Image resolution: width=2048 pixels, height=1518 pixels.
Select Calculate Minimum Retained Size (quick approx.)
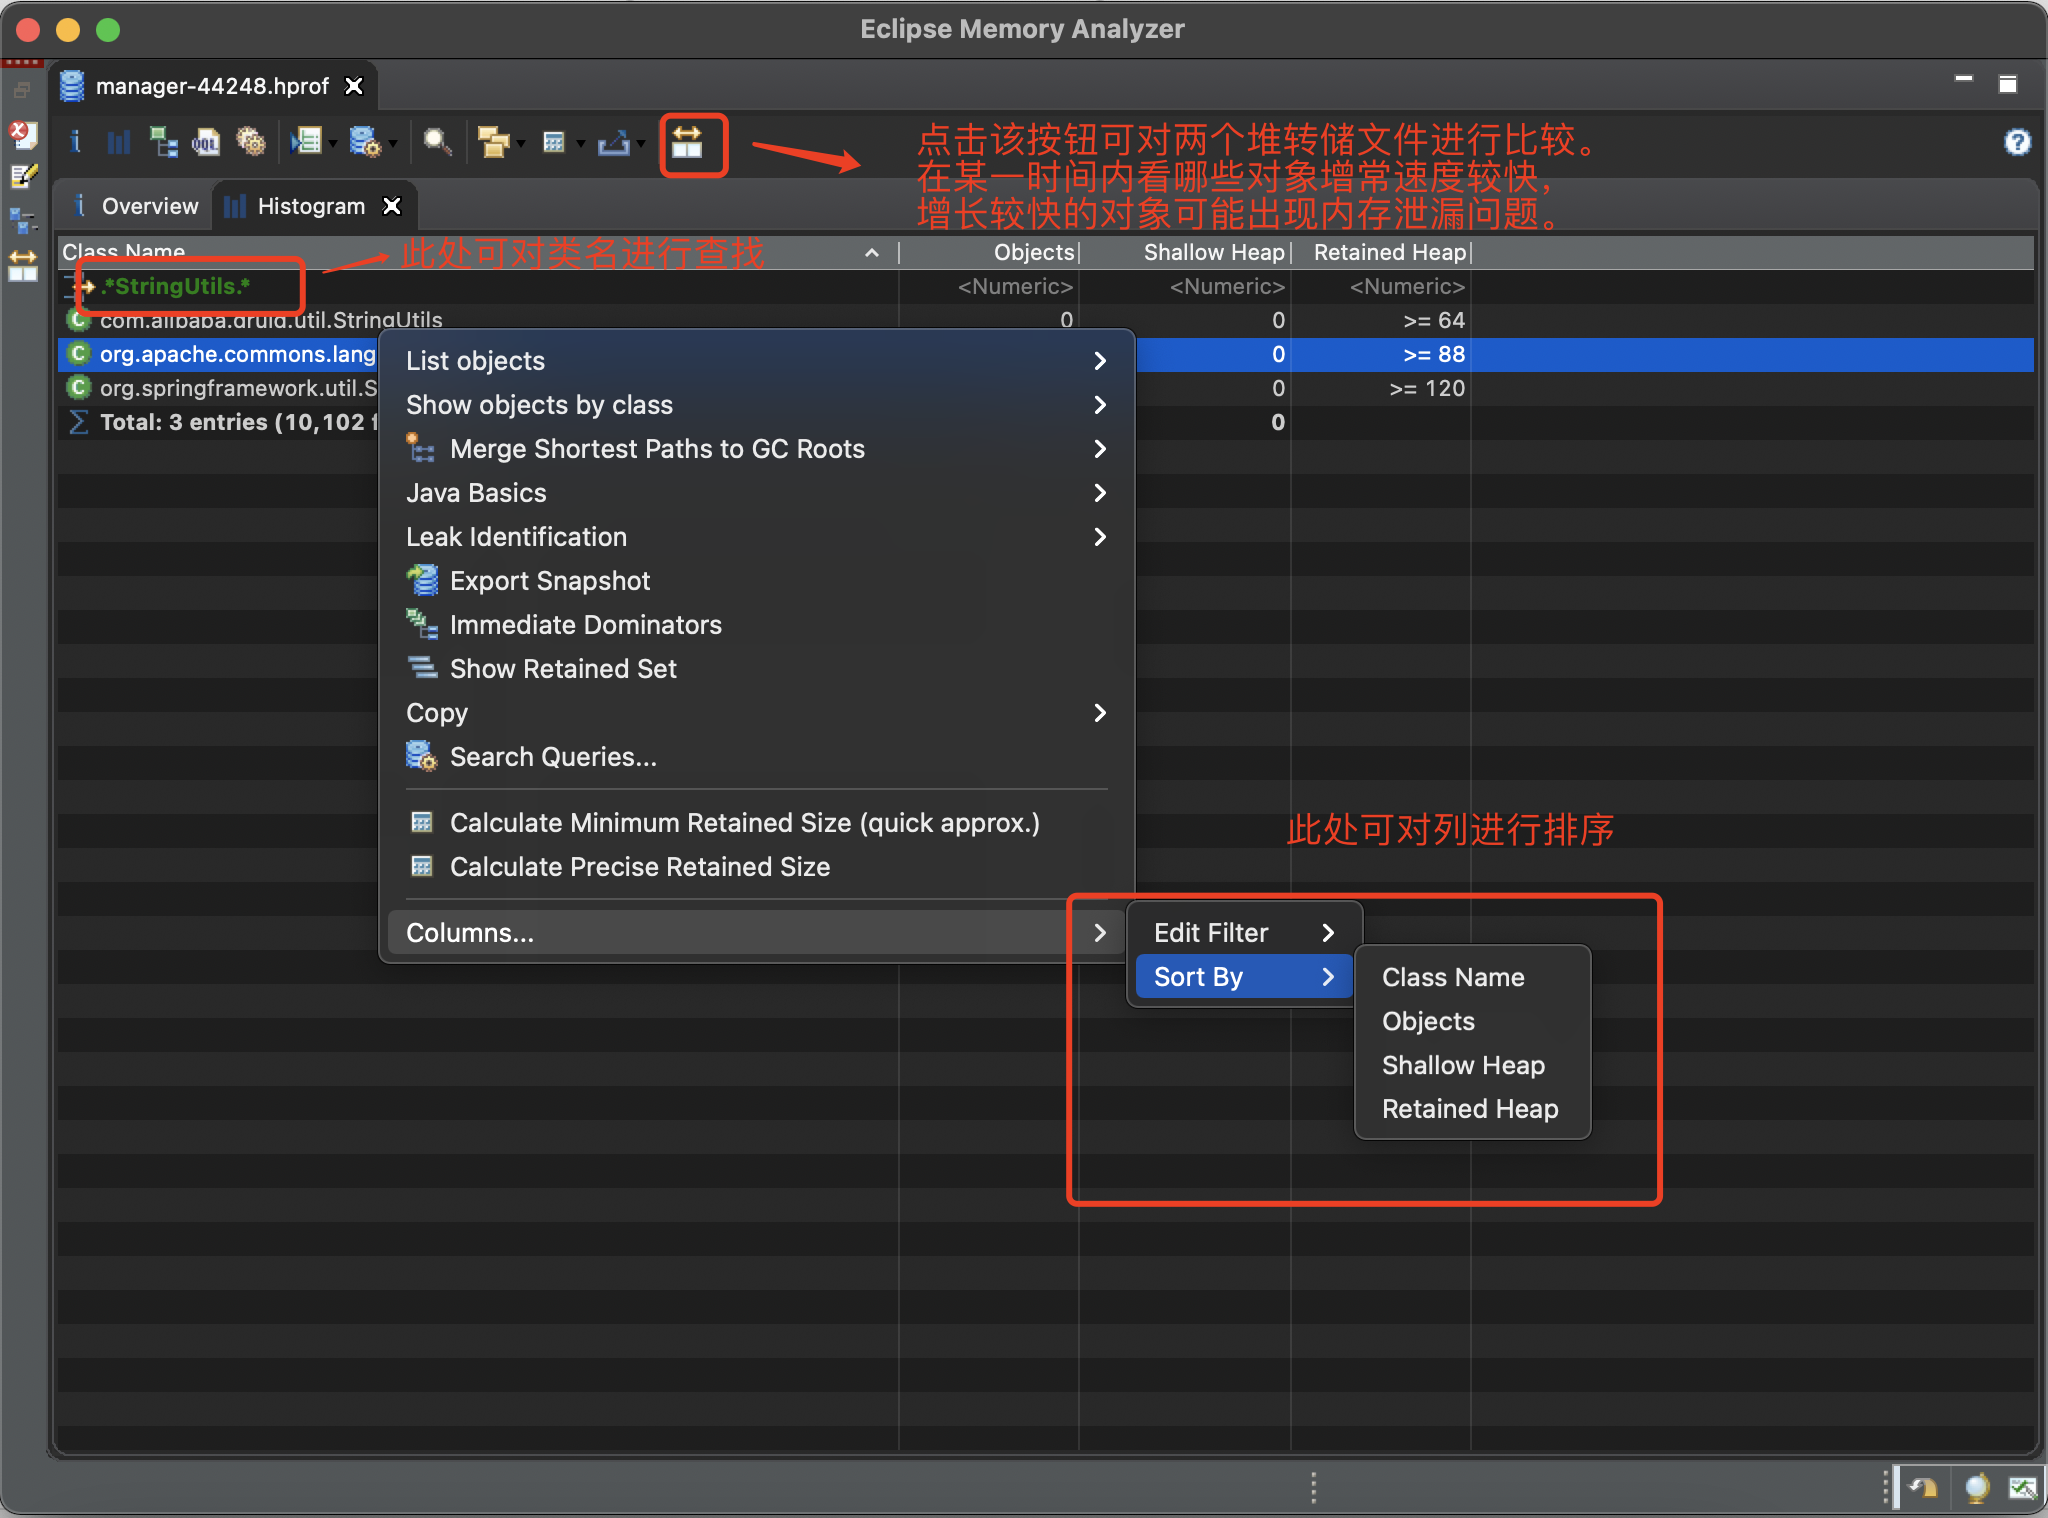click(756, 823)
